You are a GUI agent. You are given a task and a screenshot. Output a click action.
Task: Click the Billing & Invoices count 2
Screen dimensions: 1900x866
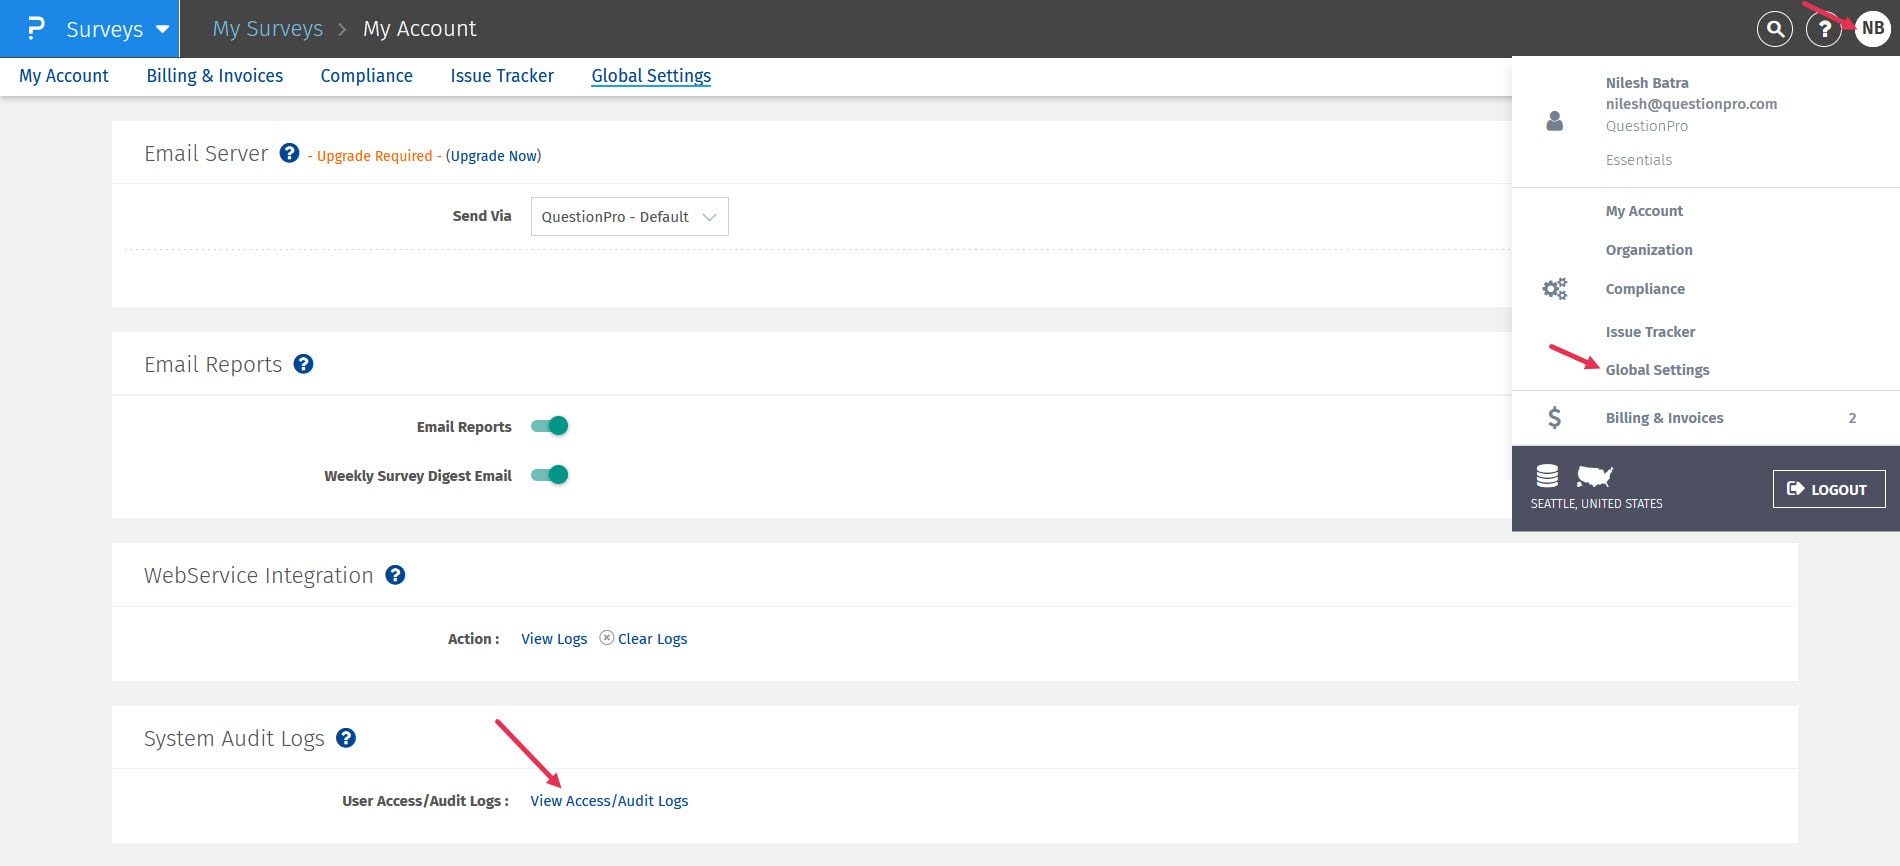[1852, 418]
